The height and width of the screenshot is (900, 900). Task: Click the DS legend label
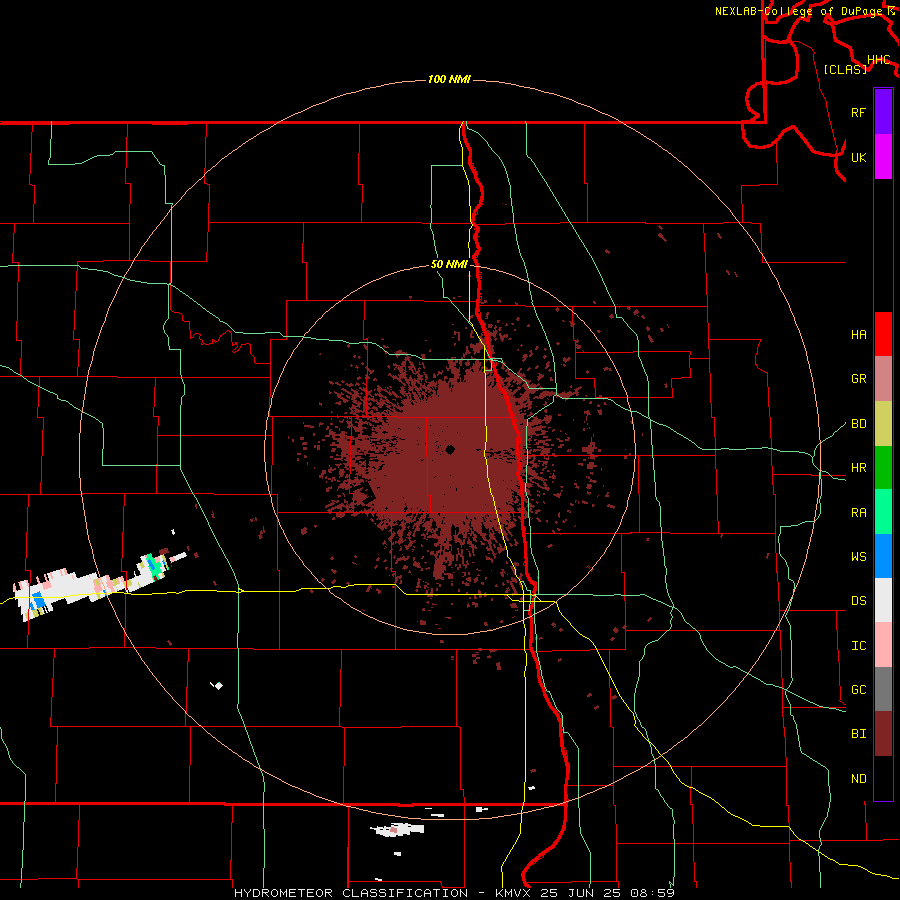click(x=858, y=601)
